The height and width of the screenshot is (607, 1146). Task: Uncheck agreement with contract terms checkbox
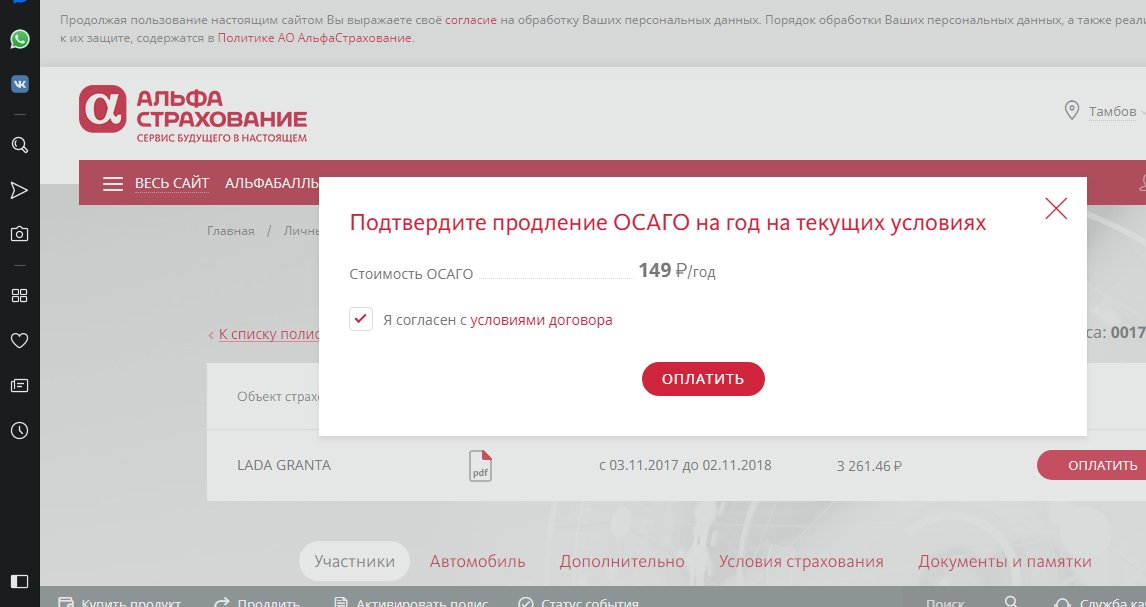pyautogui.click(x=361, y=319)
